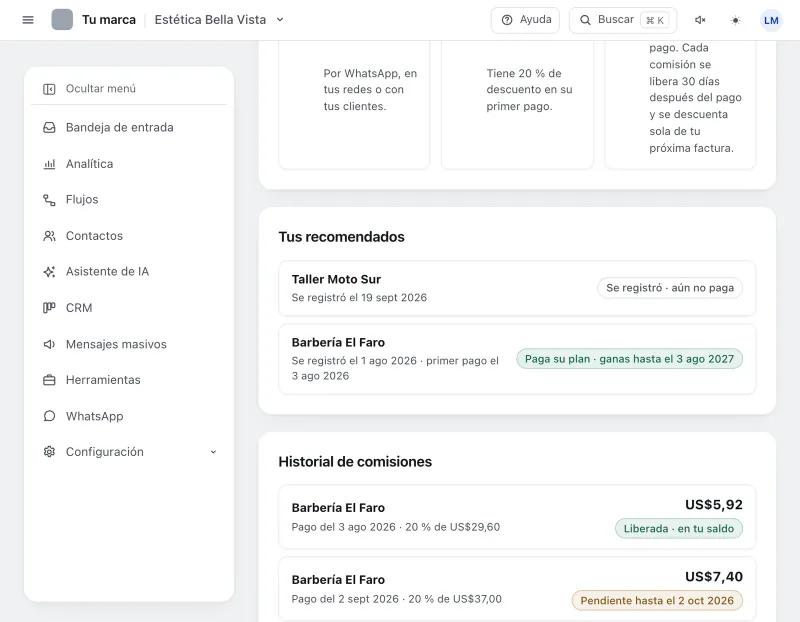Expand the Configuración submenu chevron
800x622 pixels.
(x=213, y=452)
